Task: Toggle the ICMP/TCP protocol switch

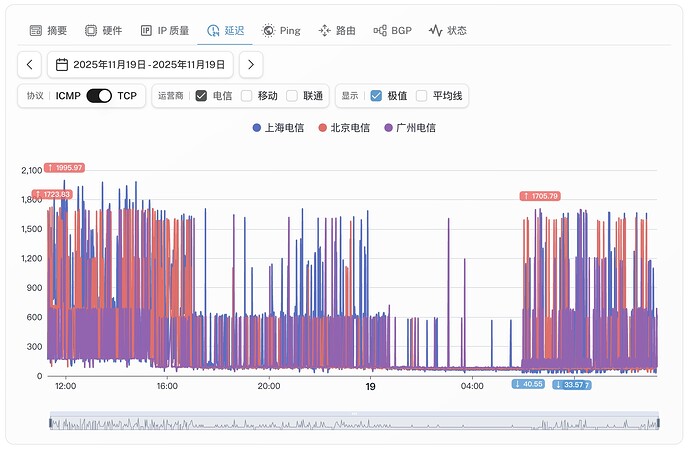Action: (x=99, y=96)
